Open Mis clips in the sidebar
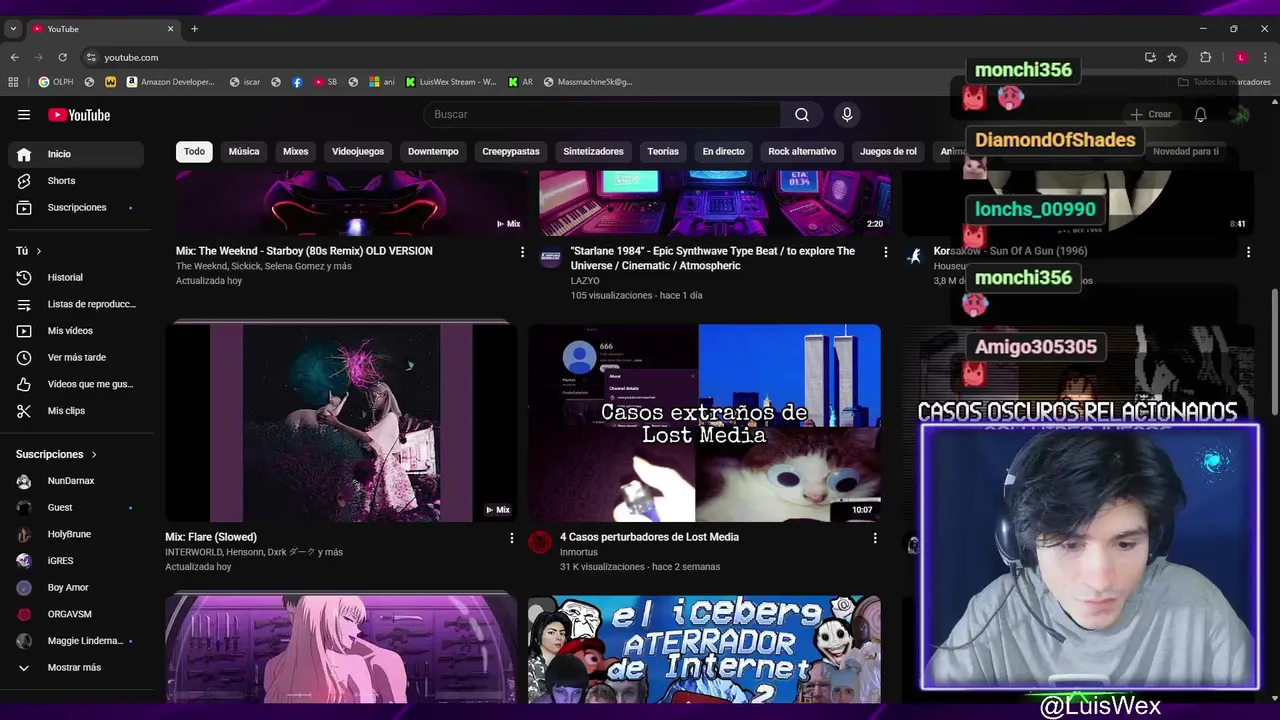 [76, 411]
